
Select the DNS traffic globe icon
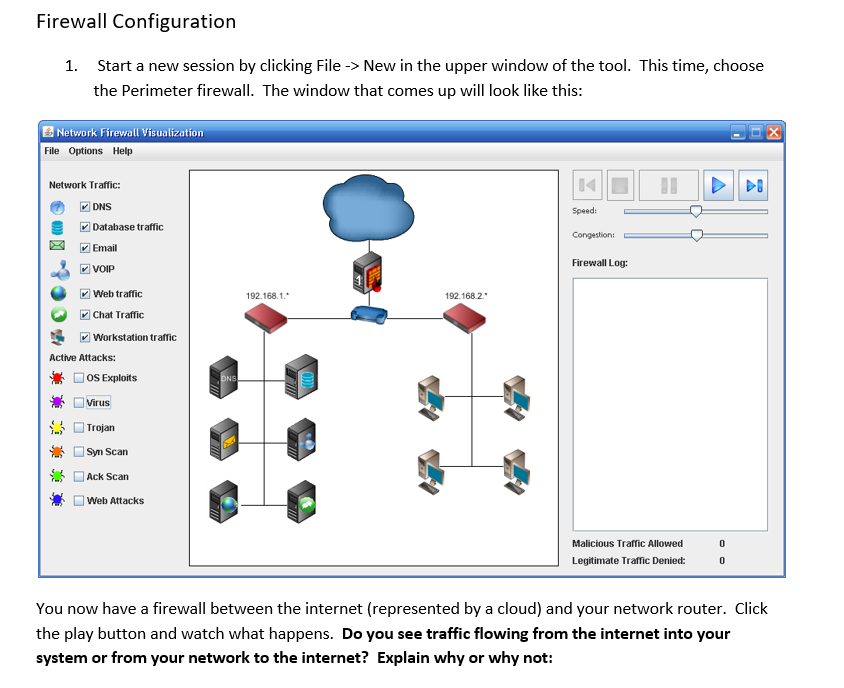pos(58,206)
